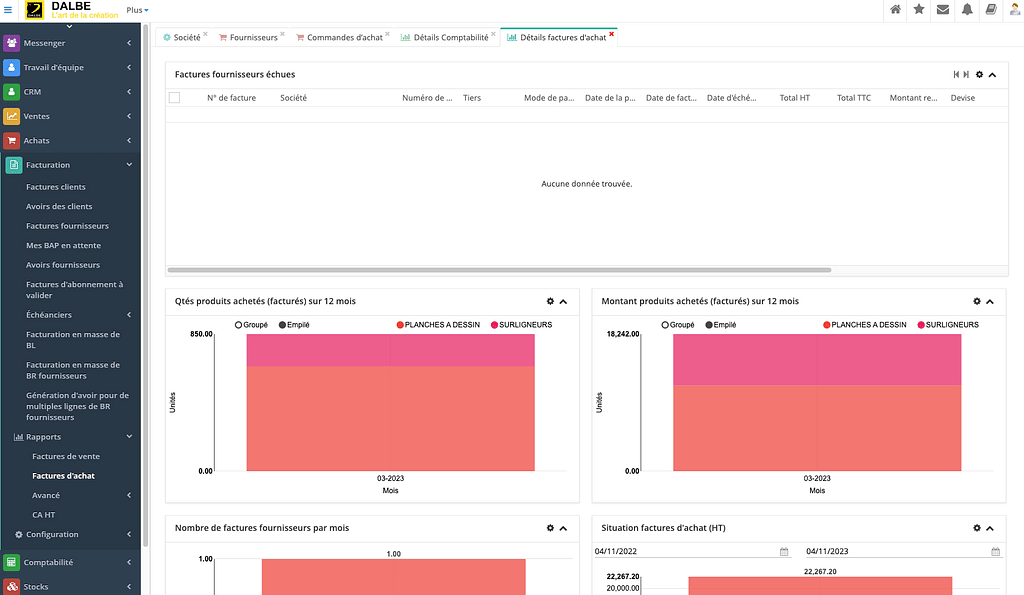This screenshot has height=595, width=1024.
Task: Open the mail envelope icon
Action: tap(942, 10)
